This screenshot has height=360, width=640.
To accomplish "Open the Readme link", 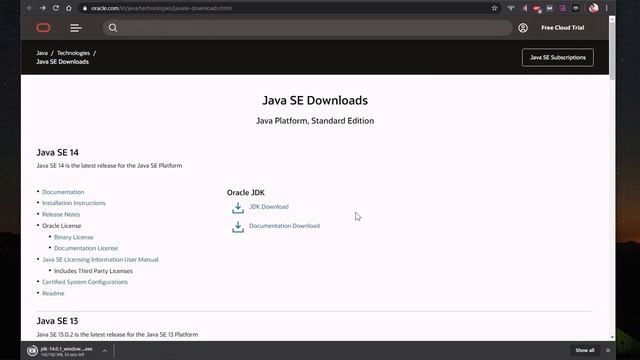I will point(53,293).
